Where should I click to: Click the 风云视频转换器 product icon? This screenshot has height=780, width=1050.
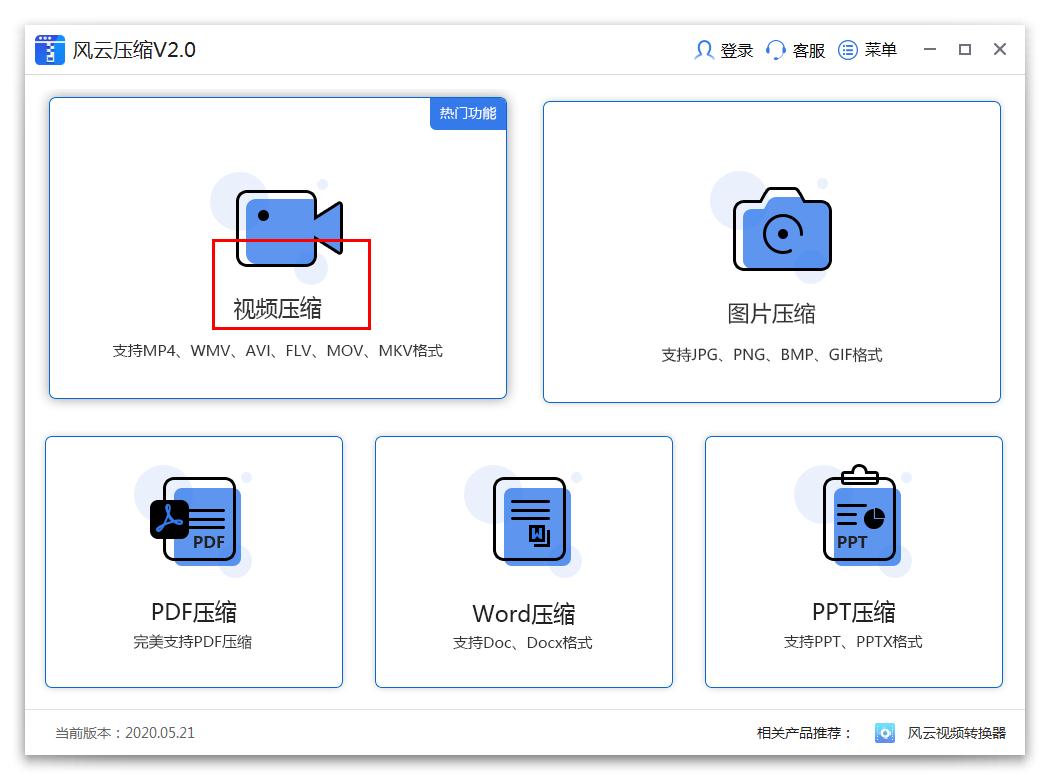pyautogui.click(x=885, y=732)
